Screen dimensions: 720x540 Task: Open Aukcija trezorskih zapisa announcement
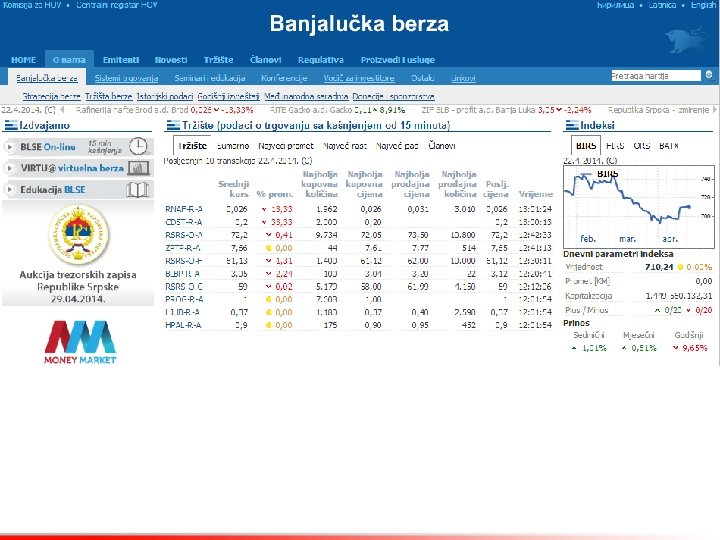click(78, 287)
